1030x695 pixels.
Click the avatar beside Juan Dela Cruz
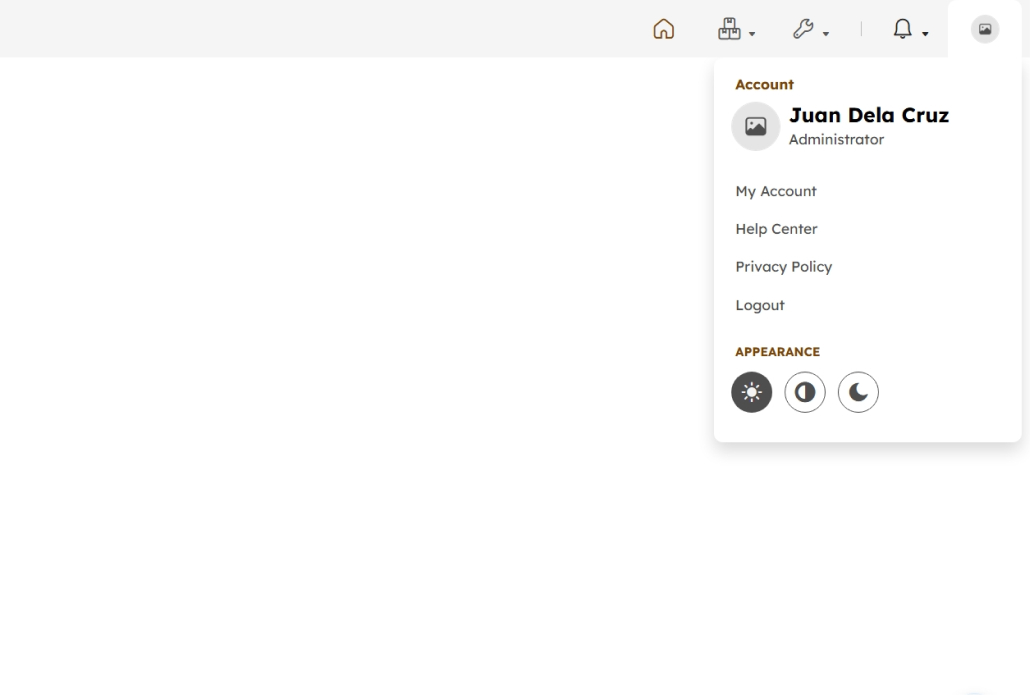[755, 126]
